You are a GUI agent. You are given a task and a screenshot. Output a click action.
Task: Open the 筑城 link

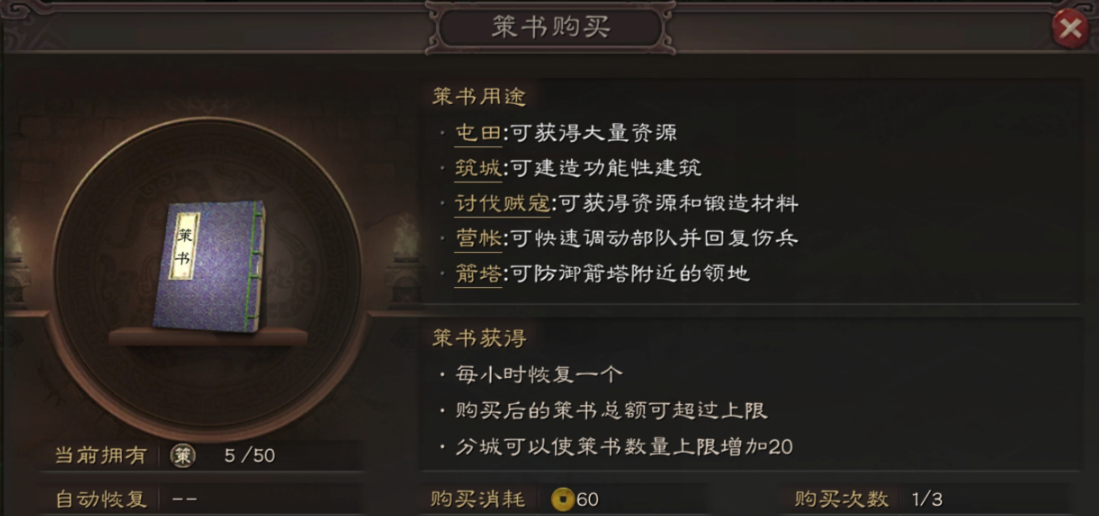[x=478, y=168]
